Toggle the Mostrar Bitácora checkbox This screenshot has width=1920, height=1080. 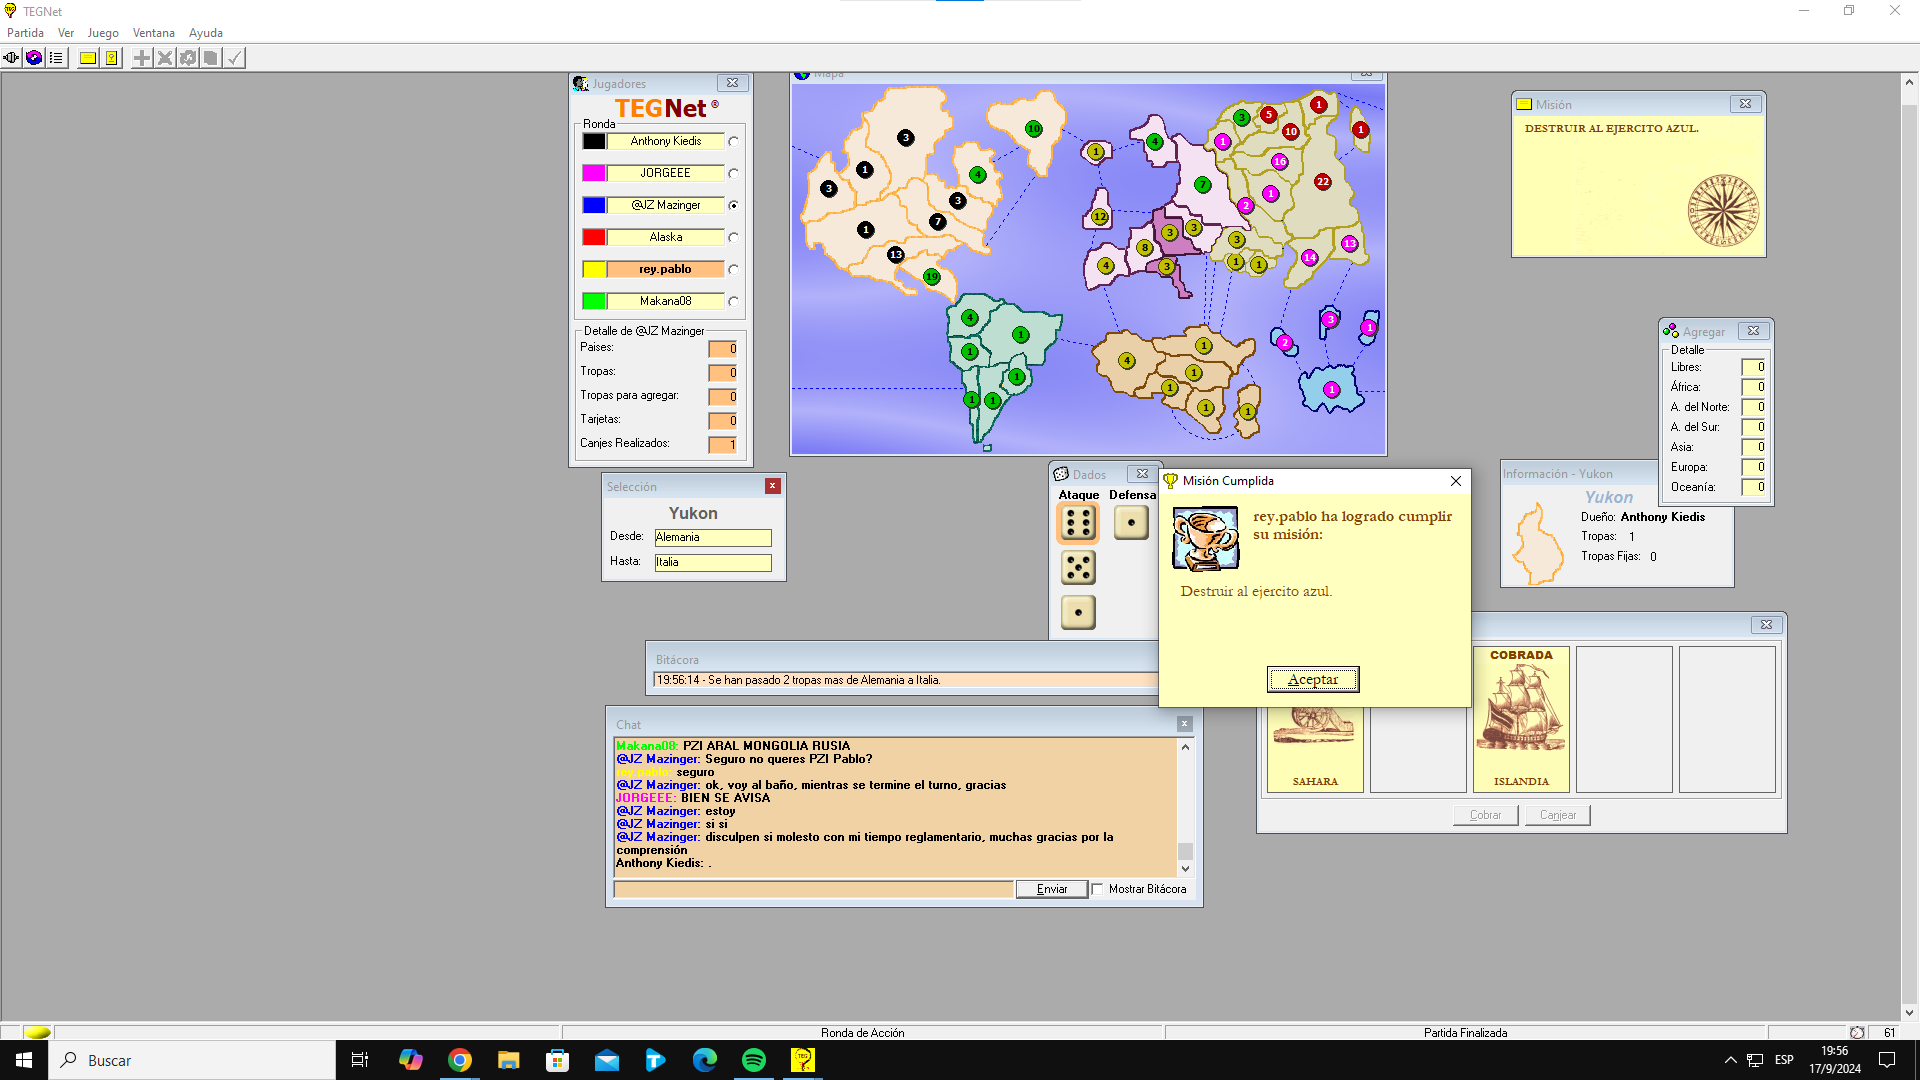pyautogui.click(x=1097, y=889)
